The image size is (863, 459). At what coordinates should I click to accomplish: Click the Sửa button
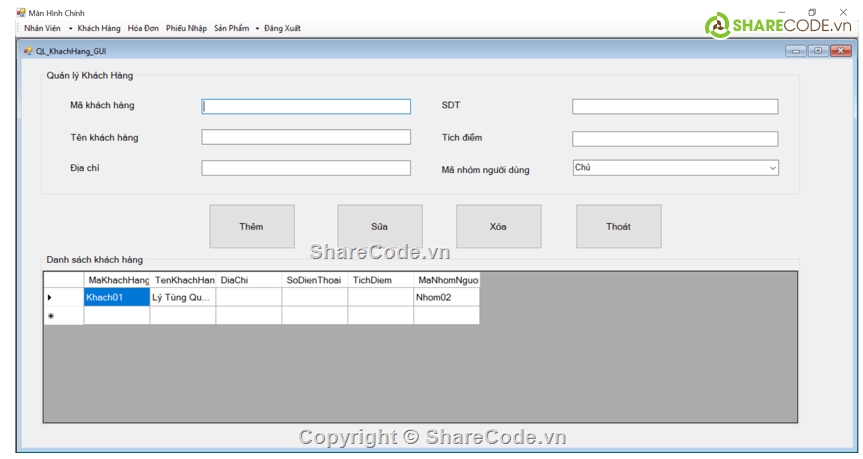(380, 226)
